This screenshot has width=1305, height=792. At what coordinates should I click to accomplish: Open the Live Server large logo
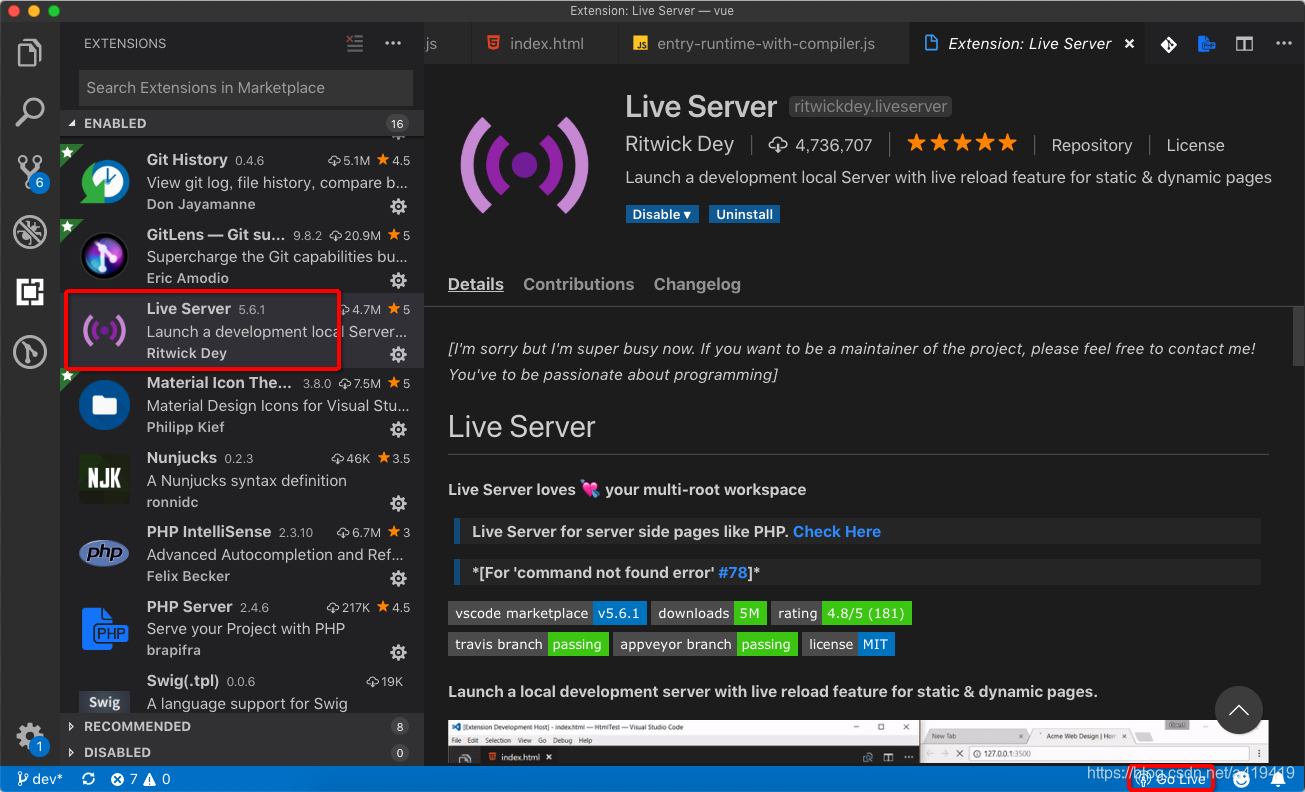(x=524, y=164)
